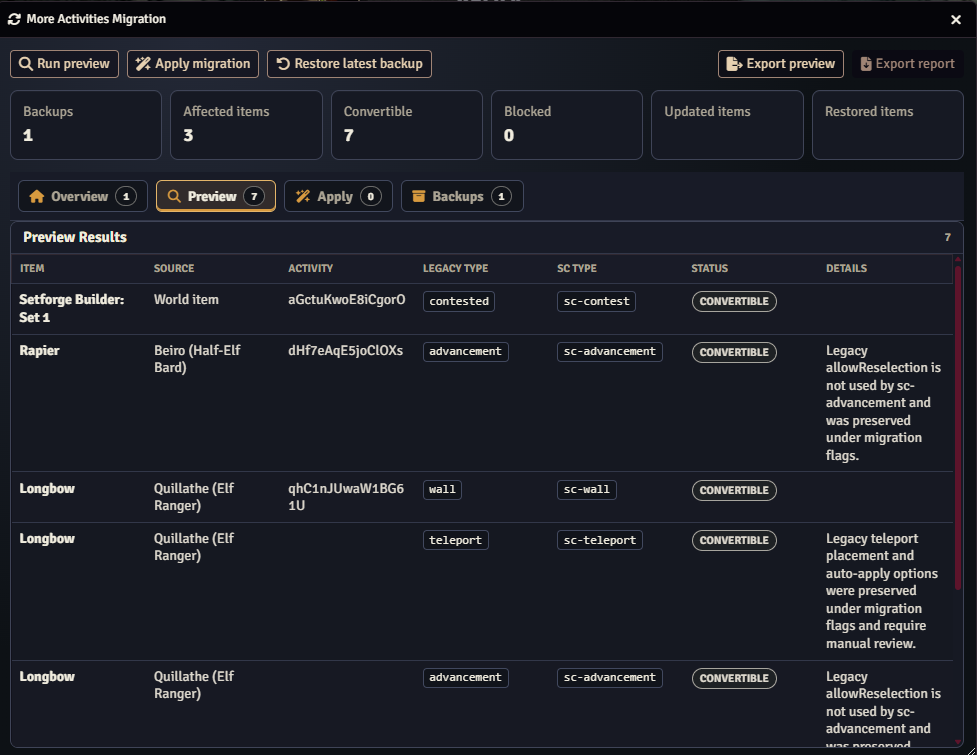Image resolution: width=977 pixels, height=755 pixels.
Task: Click the wall legacy type tag
Action: click(442, 490)
